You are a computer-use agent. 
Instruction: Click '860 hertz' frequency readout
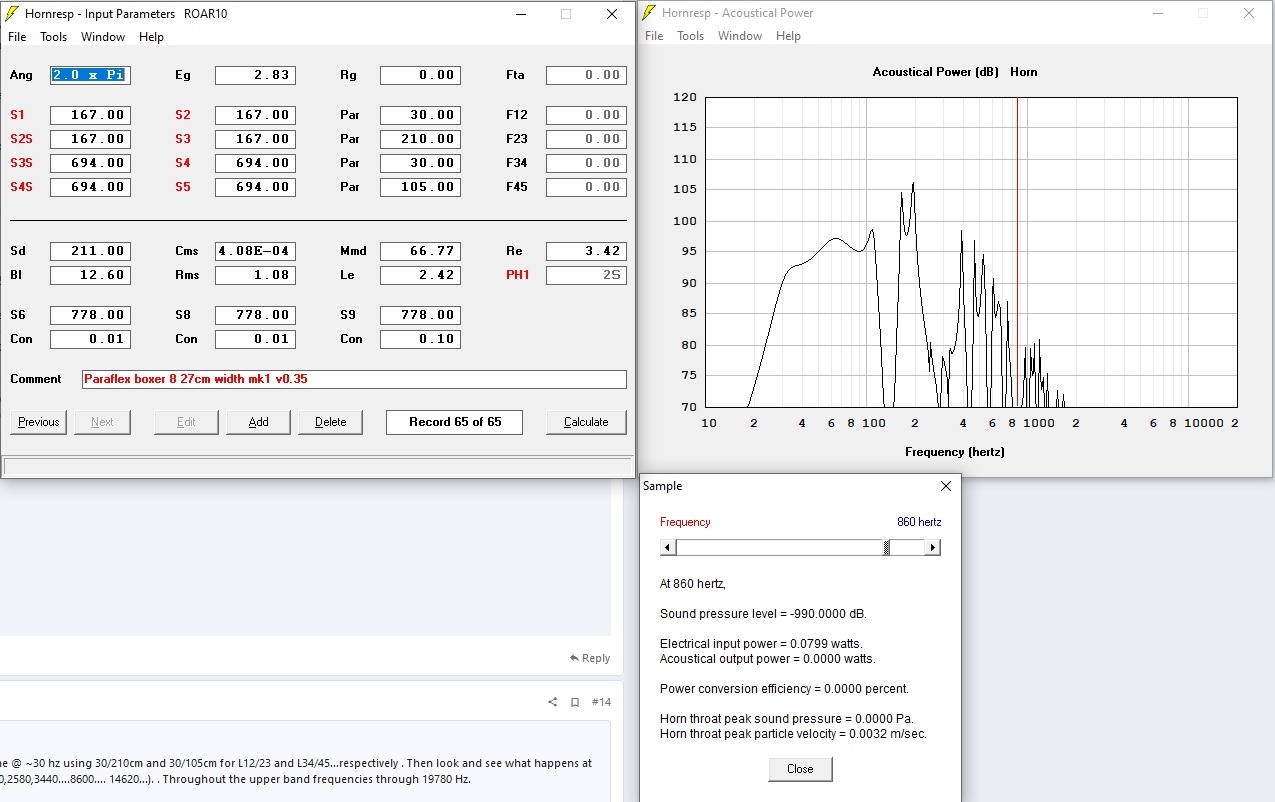919,522
